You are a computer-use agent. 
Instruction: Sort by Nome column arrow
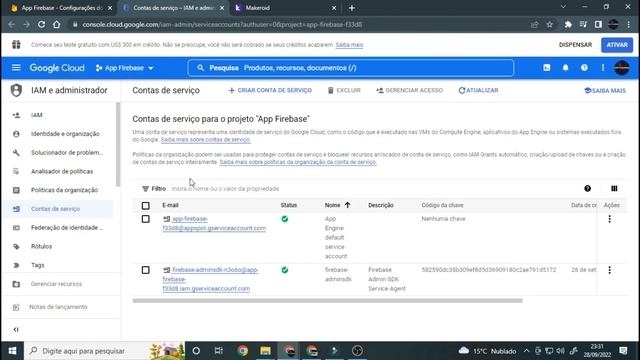coord(347,205)
